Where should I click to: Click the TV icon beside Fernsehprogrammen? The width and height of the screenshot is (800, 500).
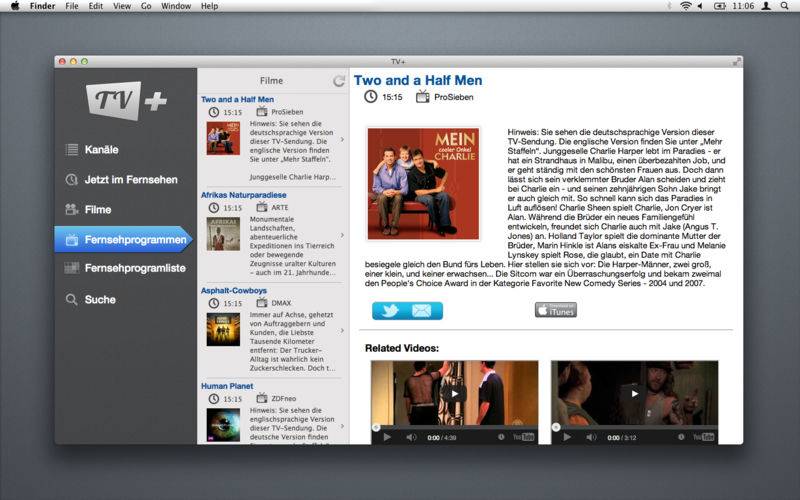pyautogui.click(x=72, y=239)
